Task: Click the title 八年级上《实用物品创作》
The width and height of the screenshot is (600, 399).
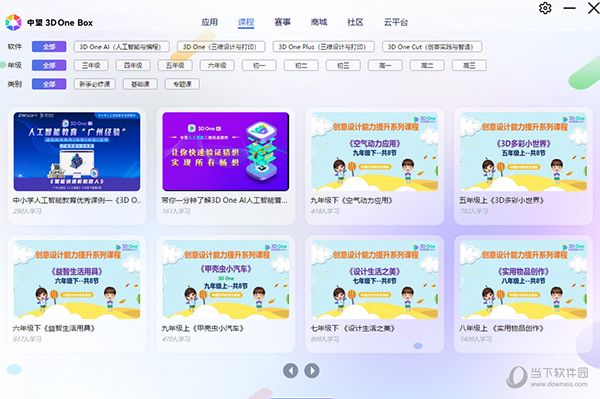Action: coord(501,328)
